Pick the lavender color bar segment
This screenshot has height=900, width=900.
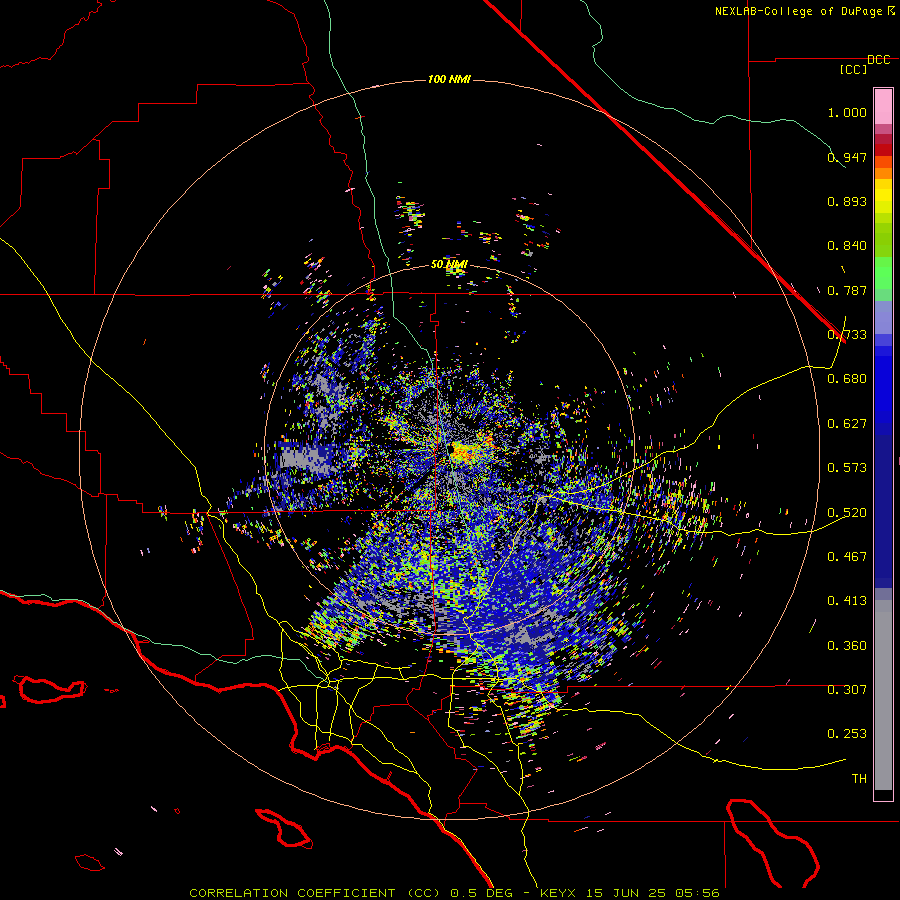point(883,317)
